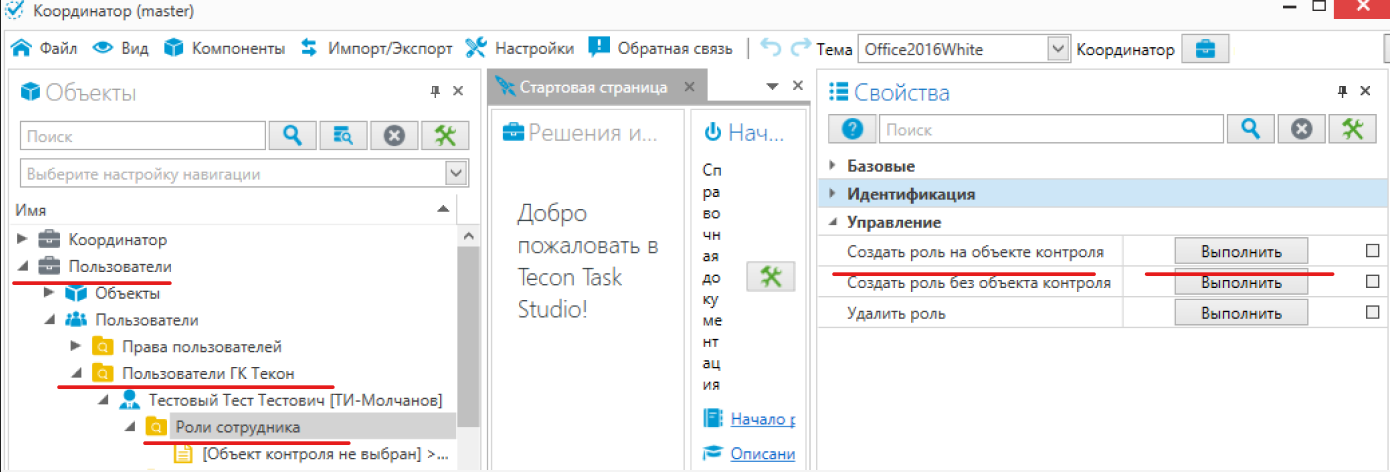Click the tools button on the start page
Viewport: 1390px width, 472px height.
point(770,278)
